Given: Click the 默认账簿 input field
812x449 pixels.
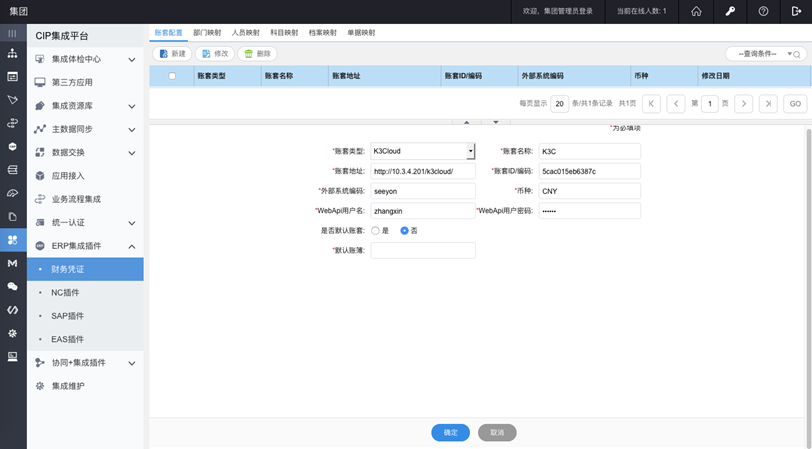Looking at the screenshot, I should point(422,250).
